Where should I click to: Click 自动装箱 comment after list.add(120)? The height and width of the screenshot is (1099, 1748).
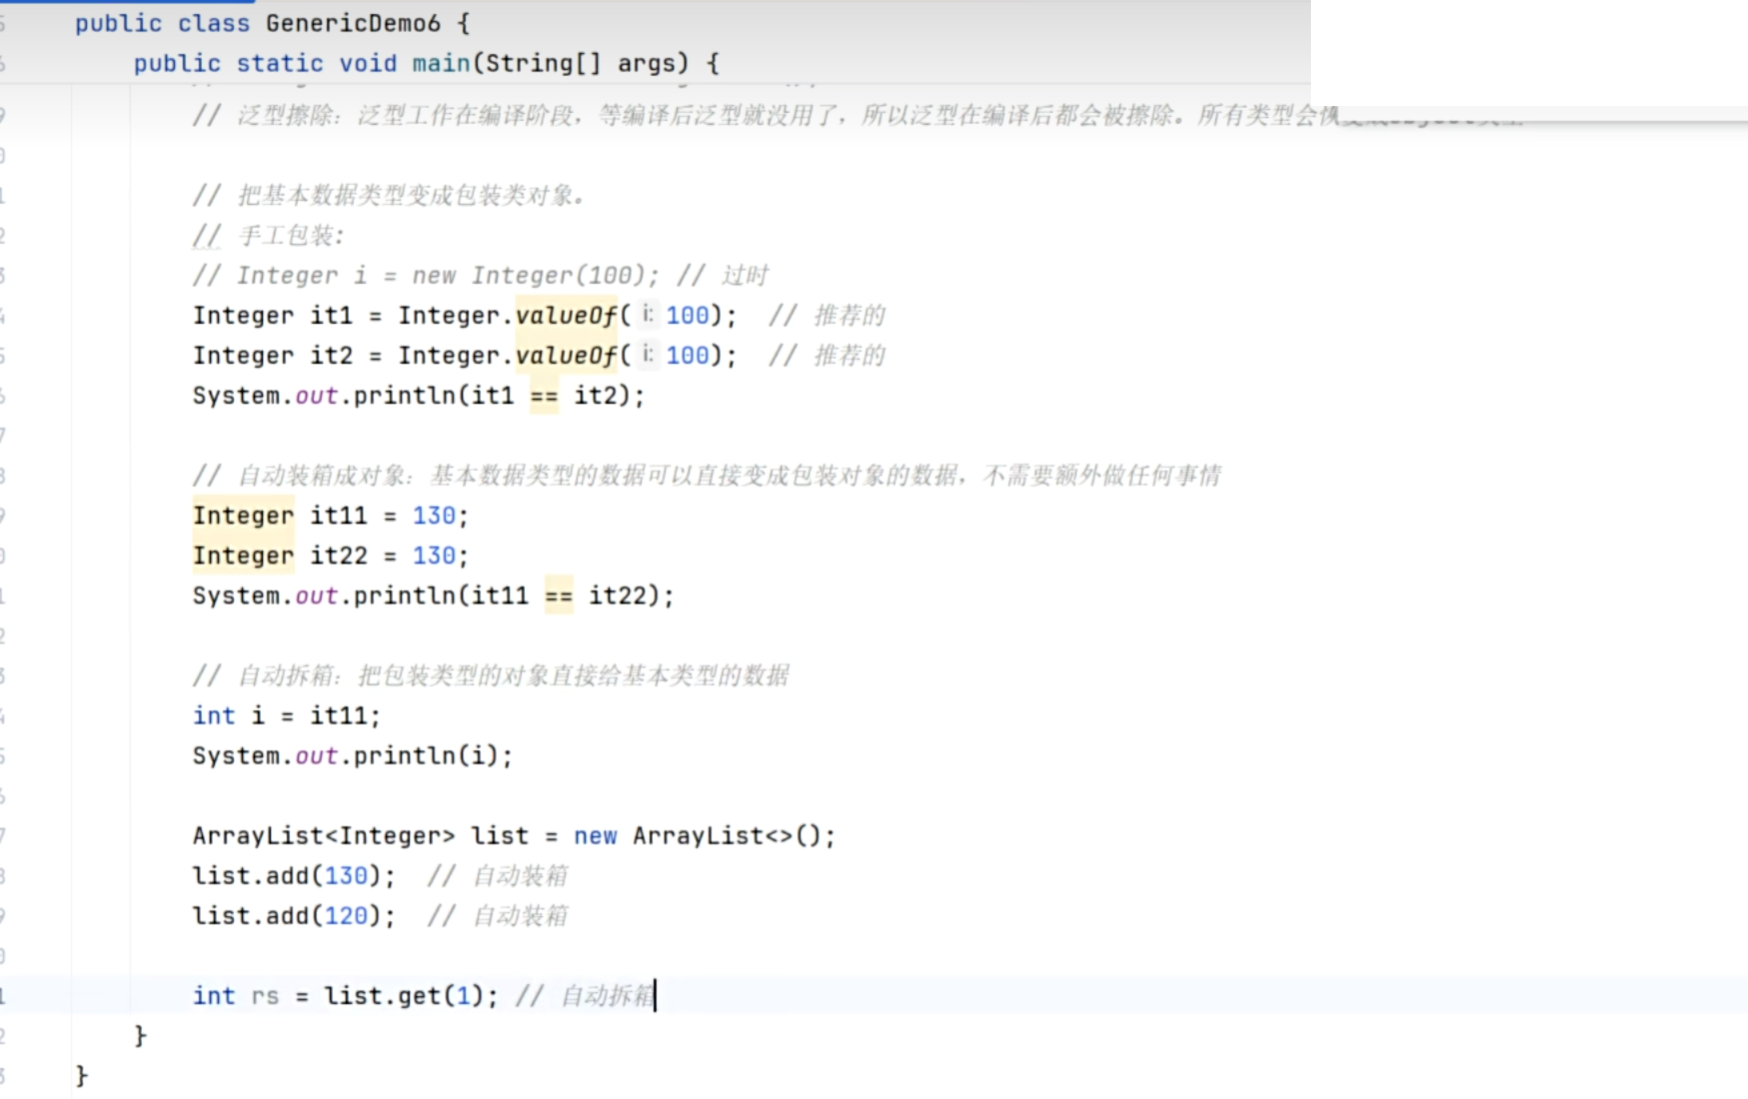(x=498, y=916)
